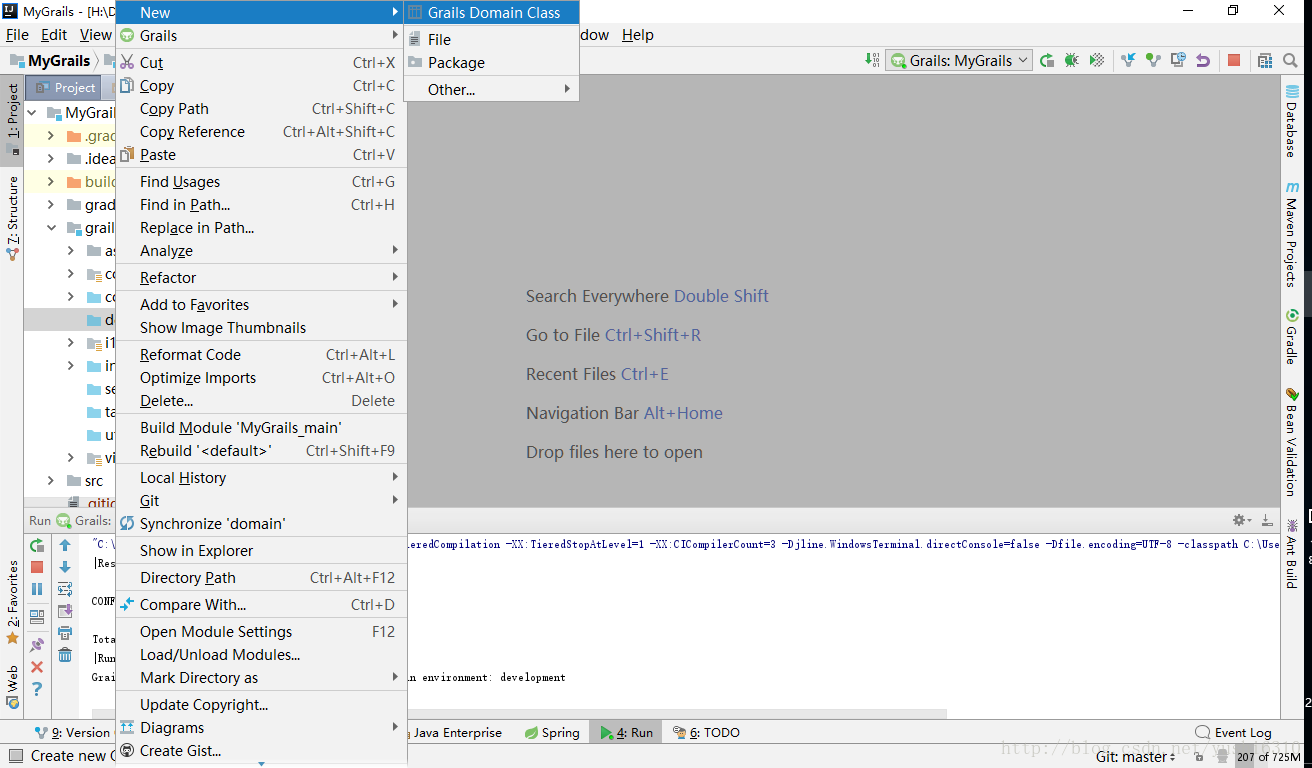1312x768 pixels.
Task: Click the Down Stack Trace arrow
Action: click(65, 567)
